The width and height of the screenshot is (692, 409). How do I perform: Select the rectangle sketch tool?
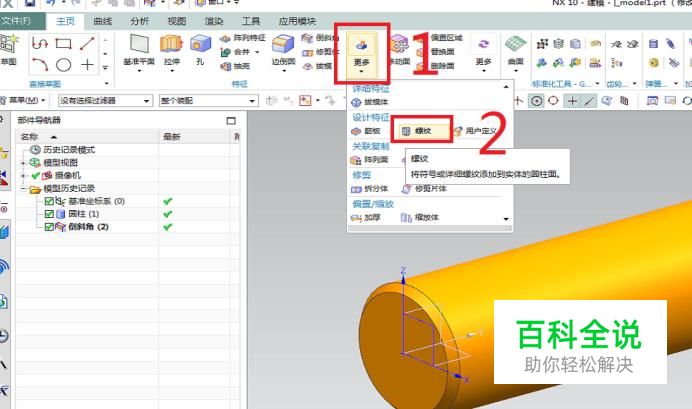(x=64, y=43)
